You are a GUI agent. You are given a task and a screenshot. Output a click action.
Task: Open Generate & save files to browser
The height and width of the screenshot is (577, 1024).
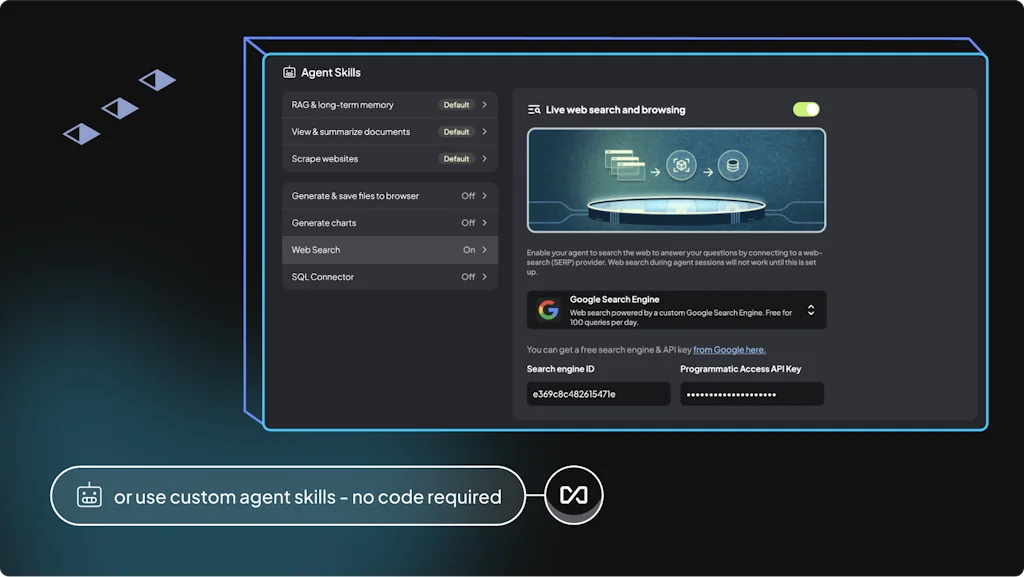coord(355,196)
